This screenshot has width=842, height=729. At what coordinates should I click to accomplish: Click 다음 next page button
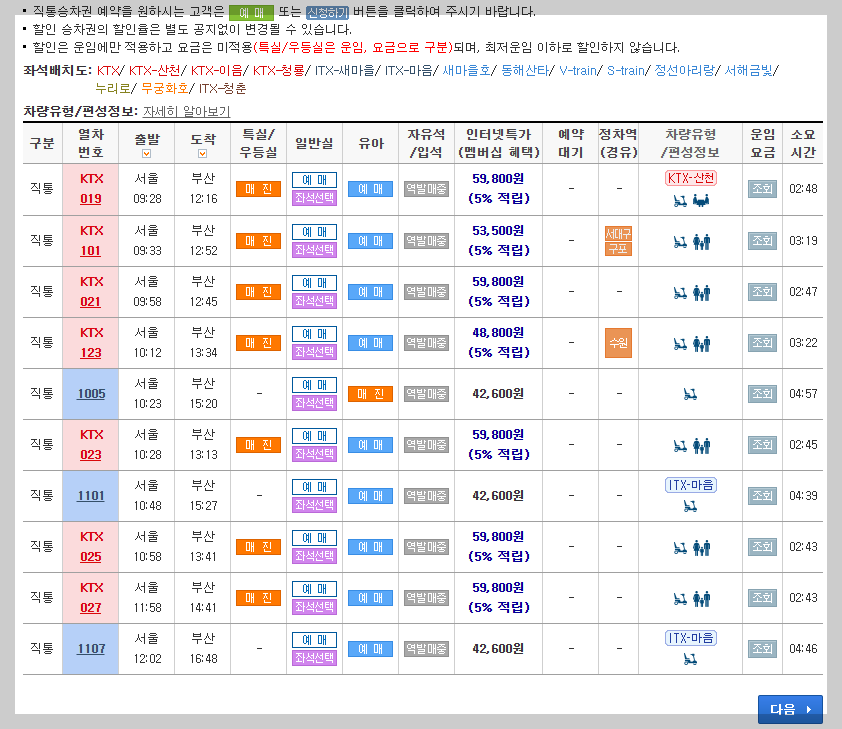pos(790,709)
